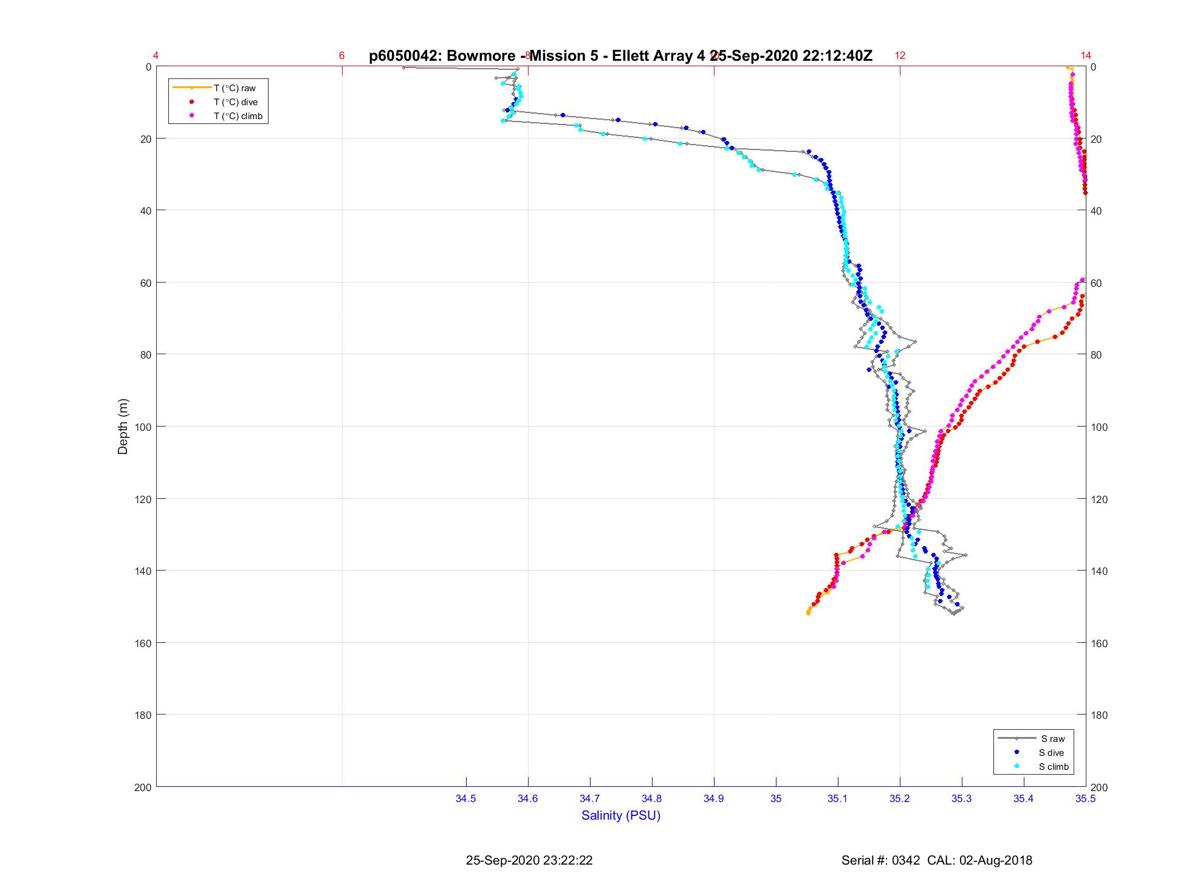This screenshot has width=1200, height=885.
Task: Click the 34.5 salinity tick label
Action: (x=466, y=799)
